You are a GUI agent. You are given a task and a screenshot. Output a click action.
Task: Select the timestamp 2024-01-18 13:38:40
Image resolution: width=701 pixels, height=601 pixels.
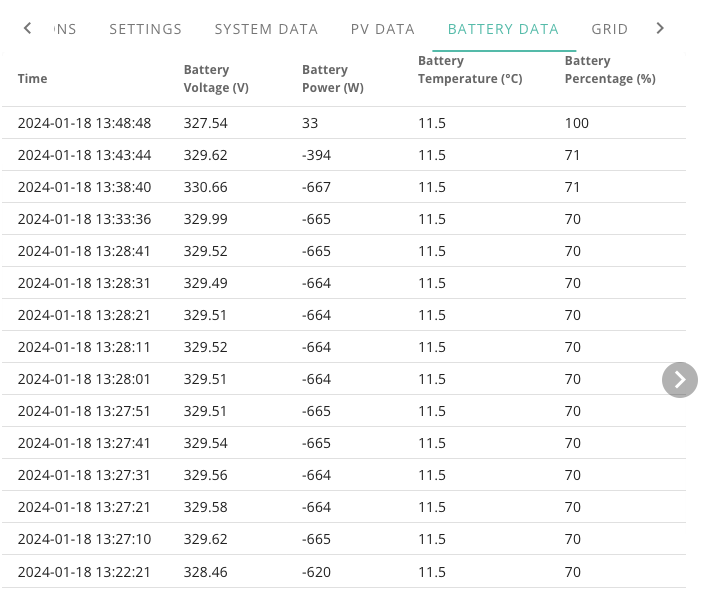tap(84, 187)
